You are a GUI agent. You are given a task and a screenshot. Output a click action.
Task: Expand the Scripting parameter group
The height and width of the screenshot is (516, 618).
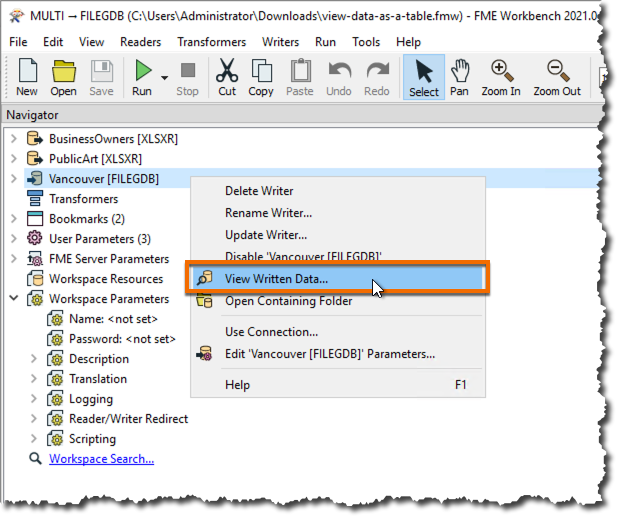34,438
